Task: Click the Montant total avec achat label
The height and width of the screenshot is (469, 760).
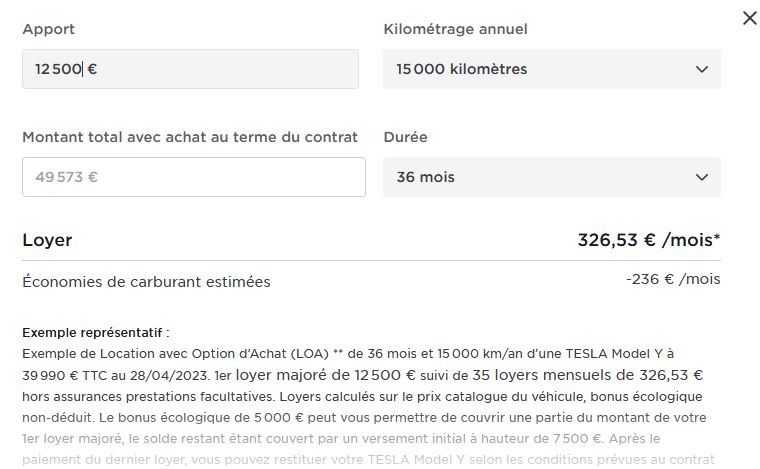Action: pos(190,137)
